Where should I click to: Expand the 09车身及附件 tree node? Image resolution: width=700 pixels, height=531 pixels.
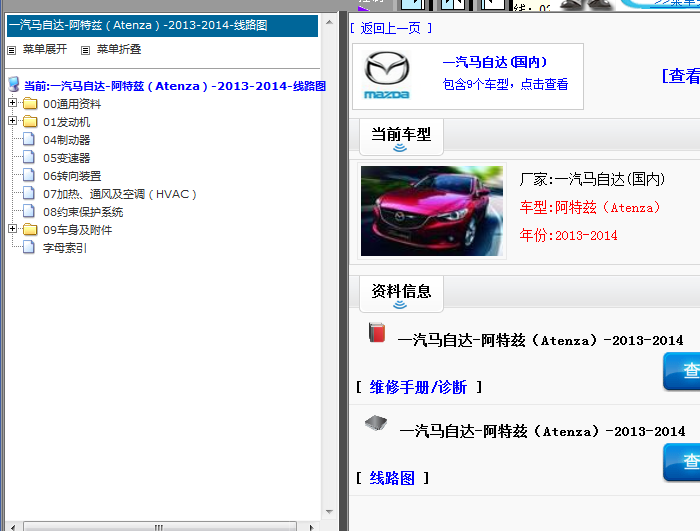[12, 229]
